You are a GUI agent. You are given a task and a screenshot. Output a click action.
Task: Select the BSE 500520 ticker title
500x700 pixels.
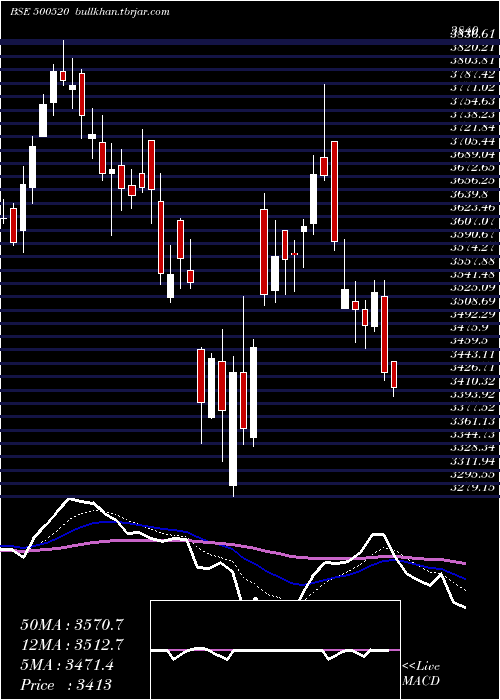(39, 12)
